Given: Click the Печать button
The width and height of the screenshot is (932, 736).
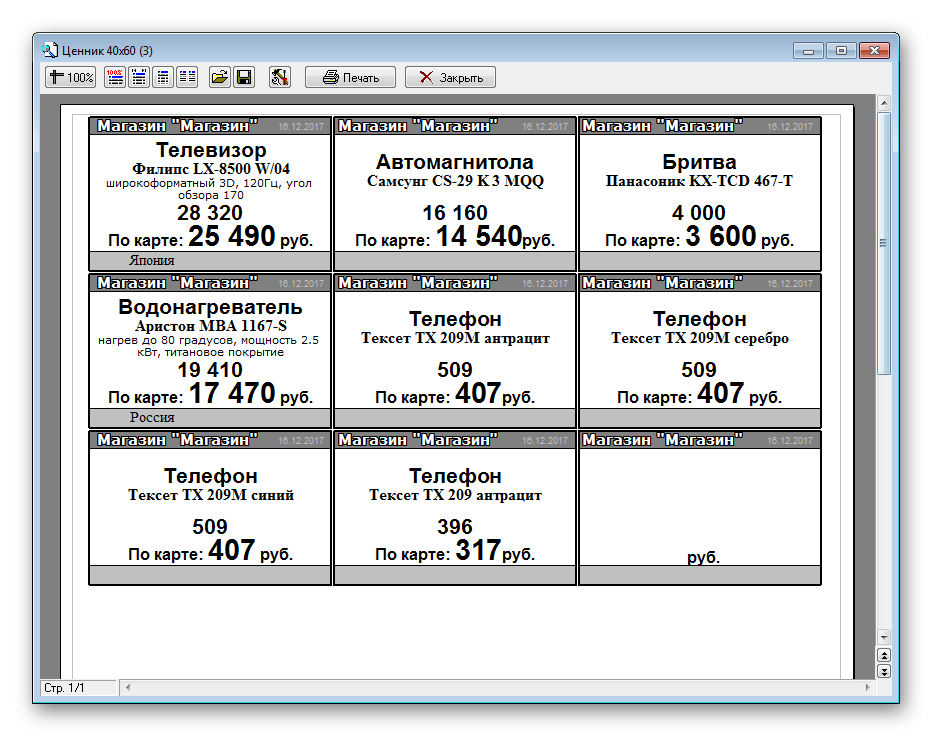Looking at the screenshot, I should click(x=351, y=77).
